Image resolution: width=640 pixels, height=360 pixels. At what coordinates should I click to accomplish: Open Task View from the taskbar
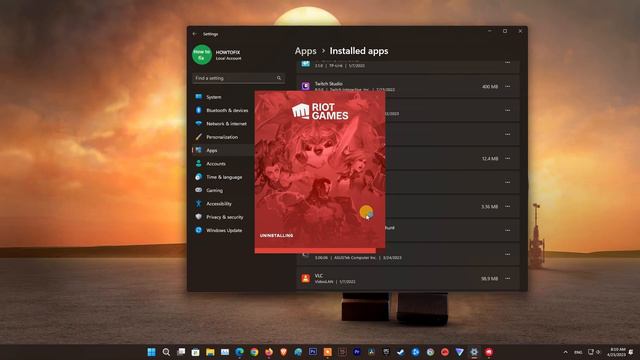pos(181,352)
